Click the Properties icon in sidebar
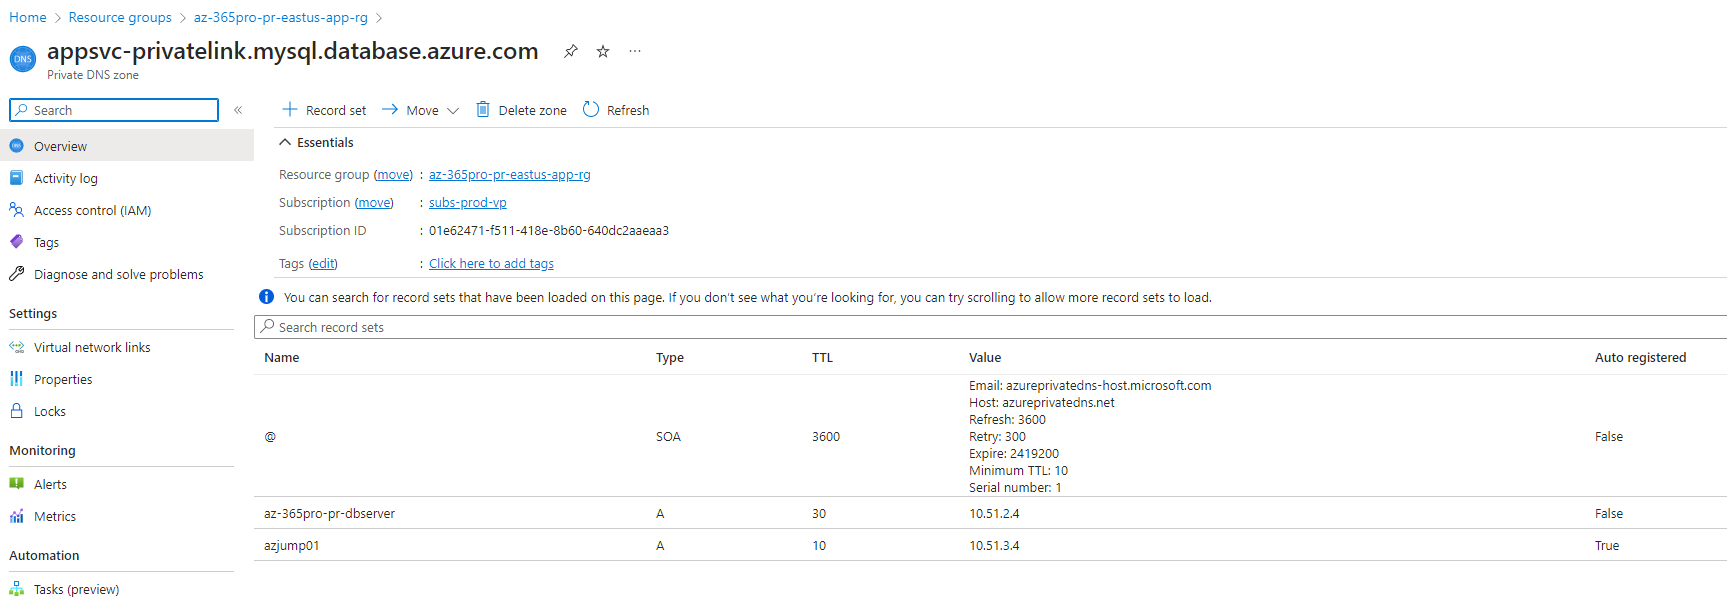Screen dimensions: 1727x609 16,379
